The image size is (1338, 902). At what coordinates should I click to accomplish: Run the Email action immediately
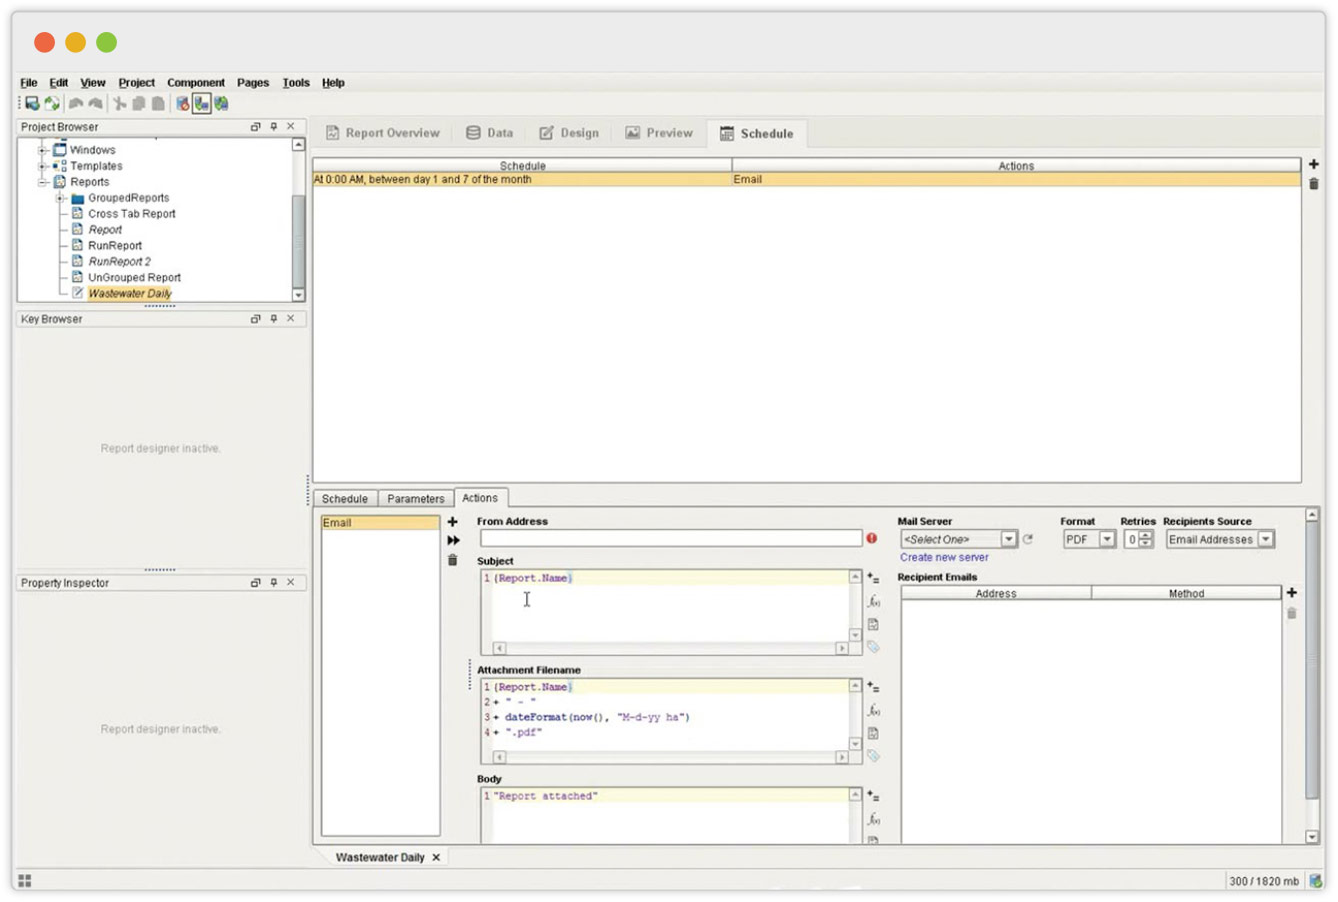453,540
